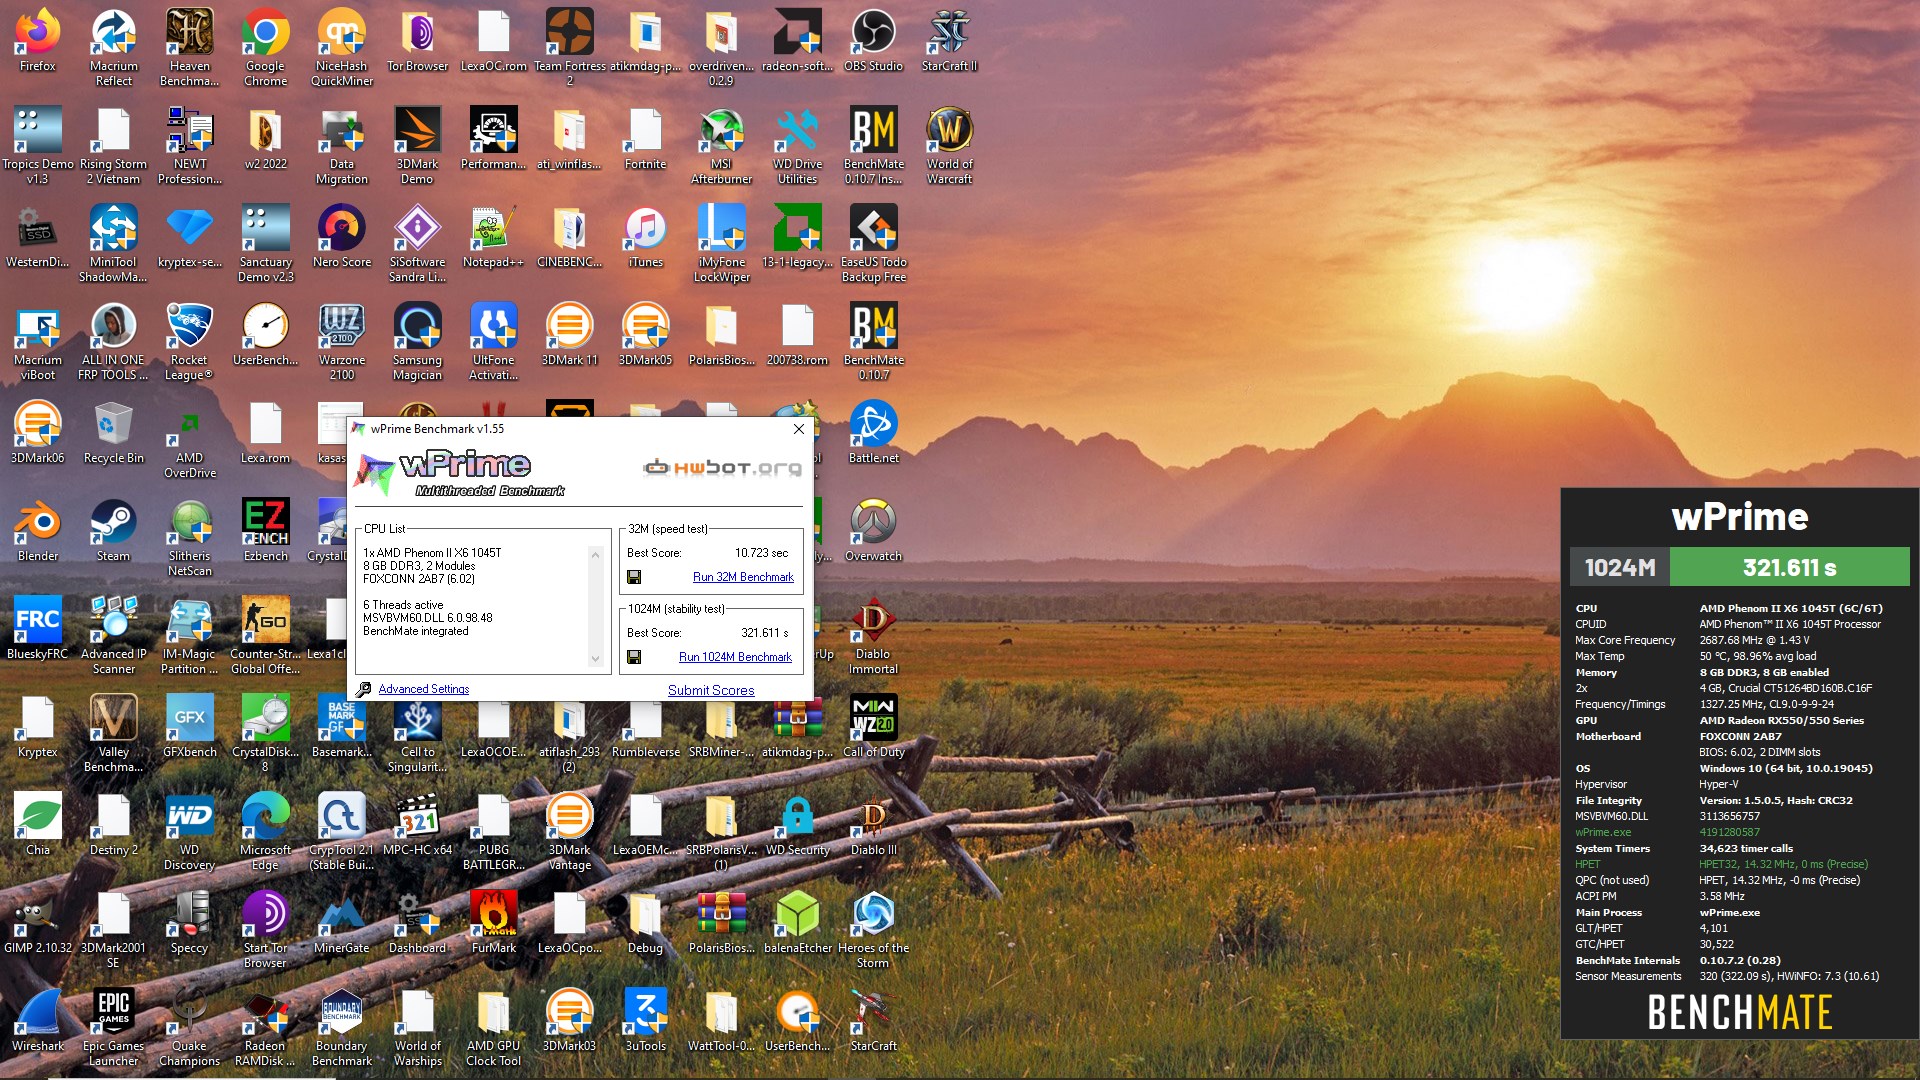The width and height of the screenshot is (1920, 1080).
Task: Open Advanced Settings in wPrime
Action: pyautogui.click(x=423, y=689)
